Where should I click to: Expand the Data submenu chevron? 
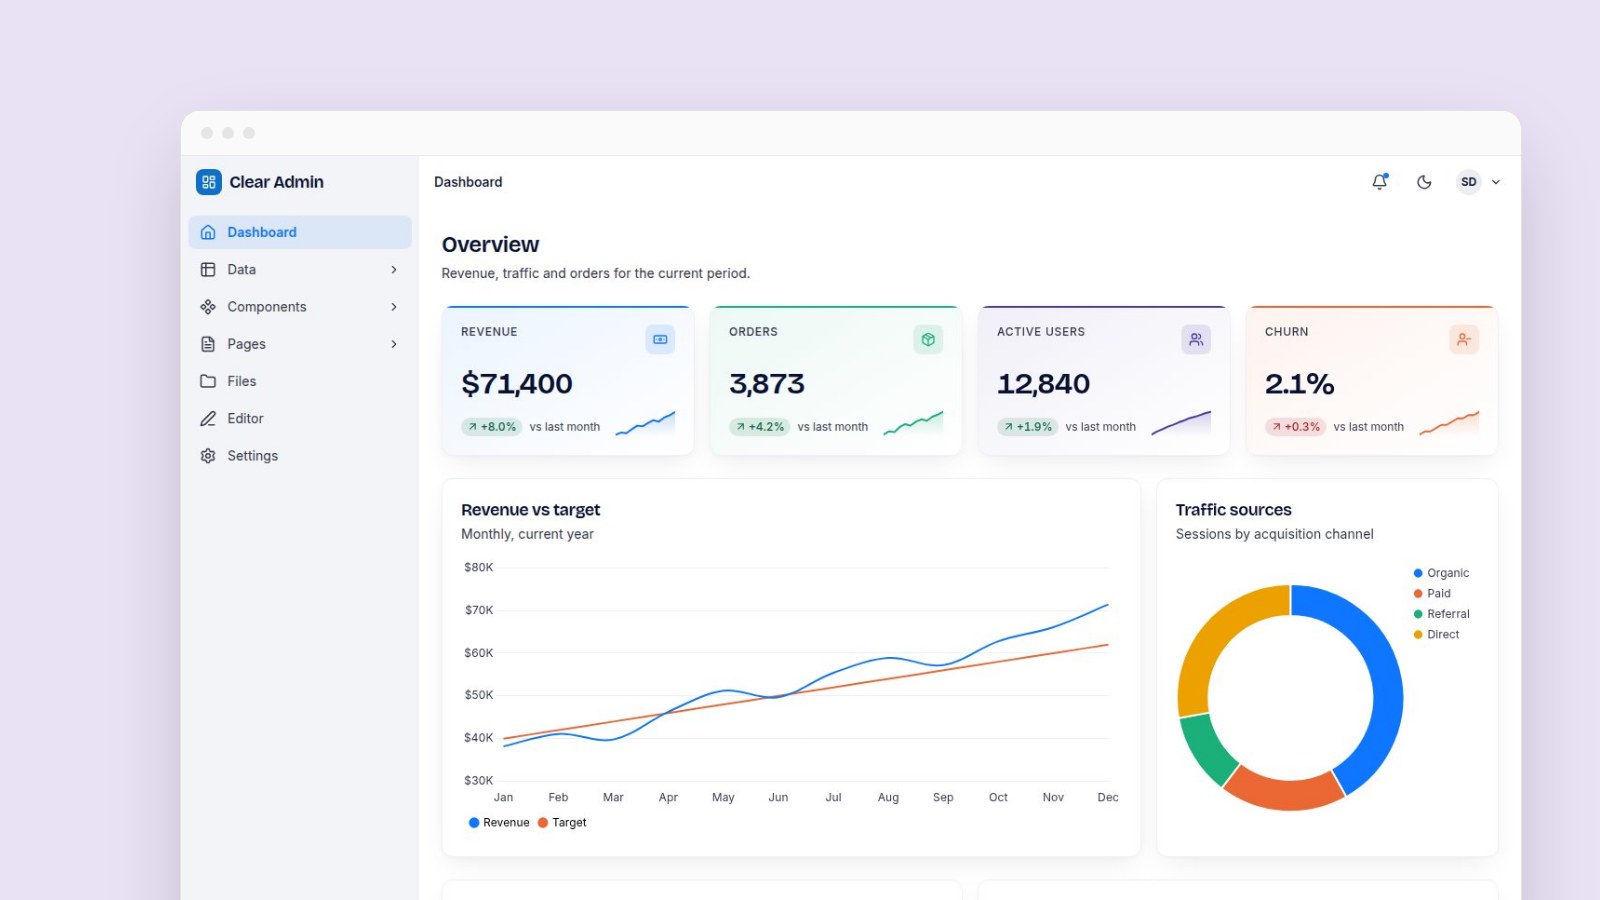click(x=394, y=269)
